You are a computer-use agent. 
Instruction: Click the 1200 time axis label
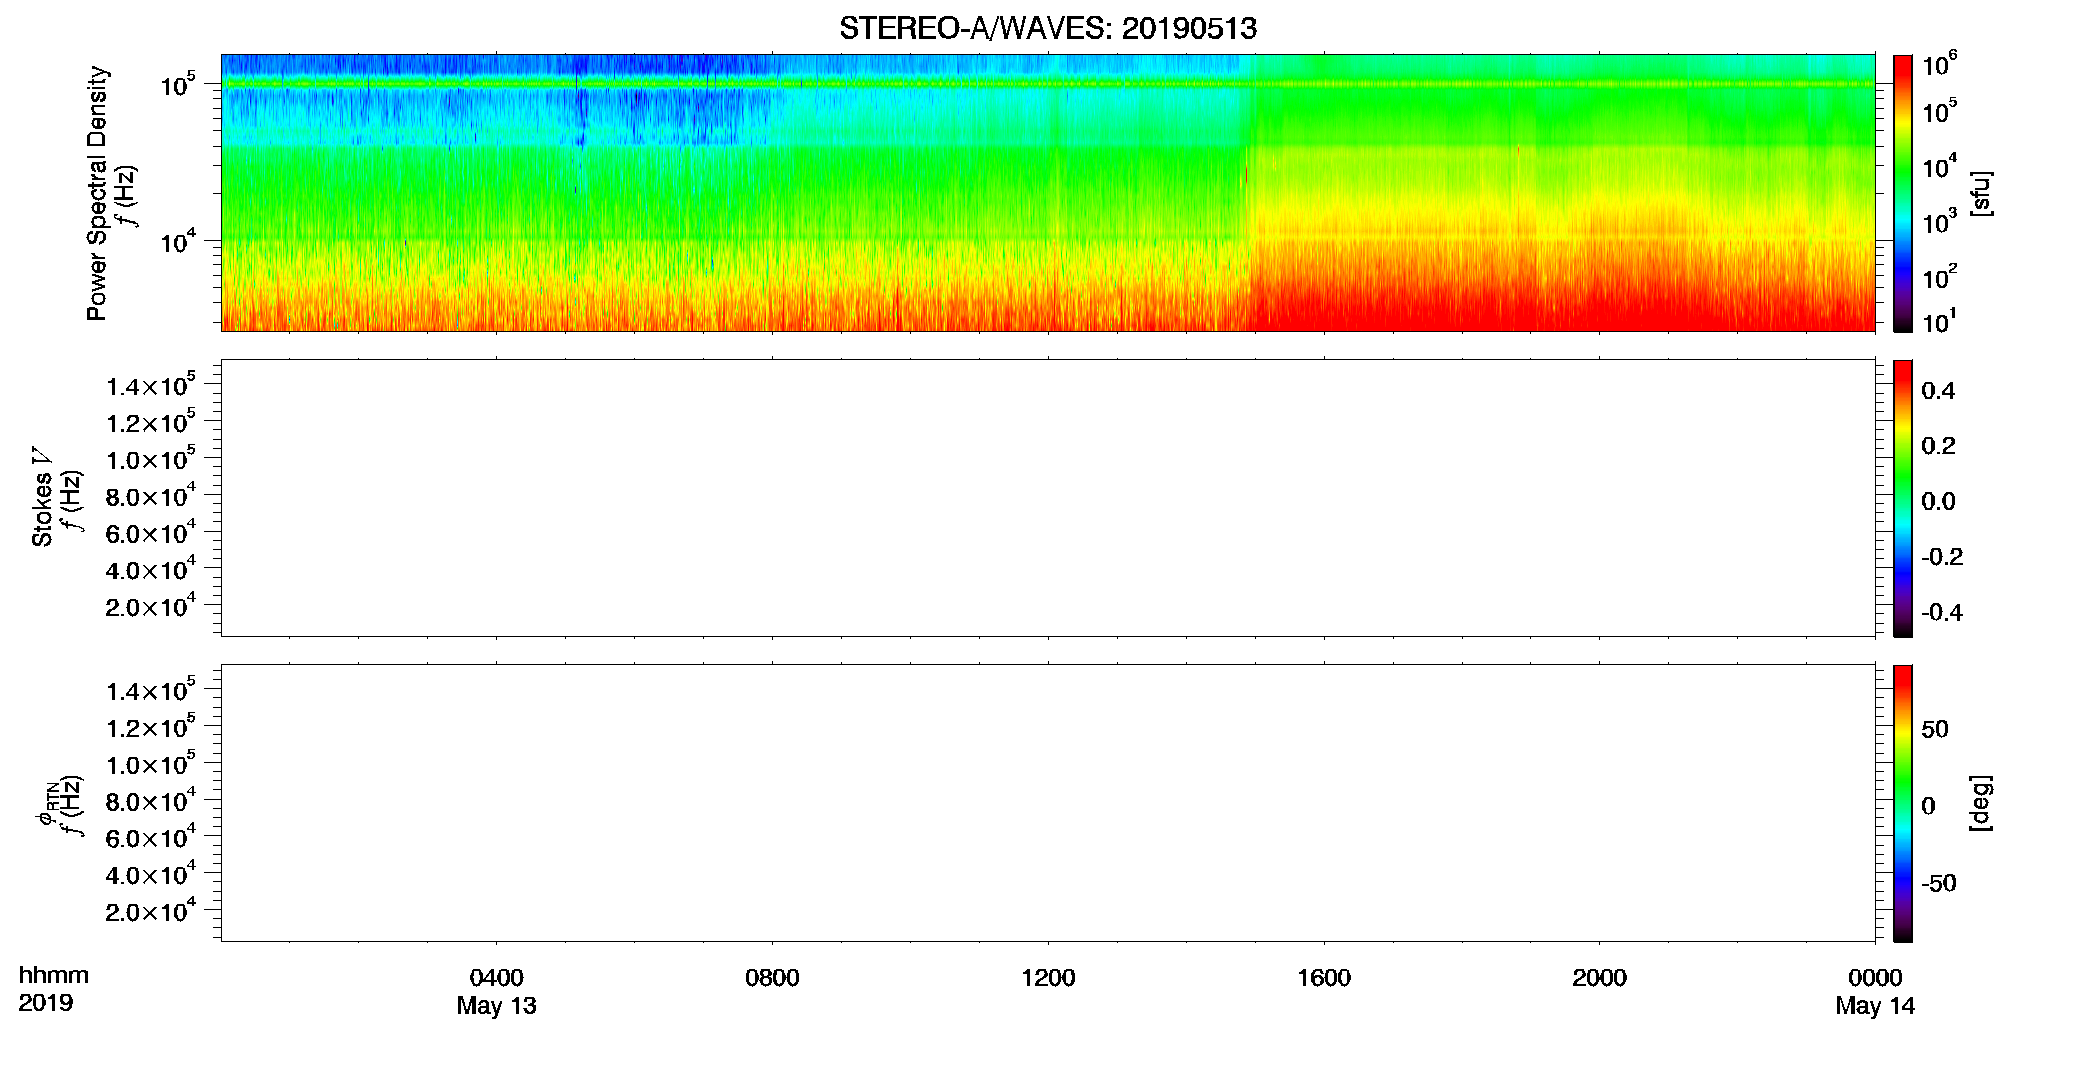[x=1048, y=978]
